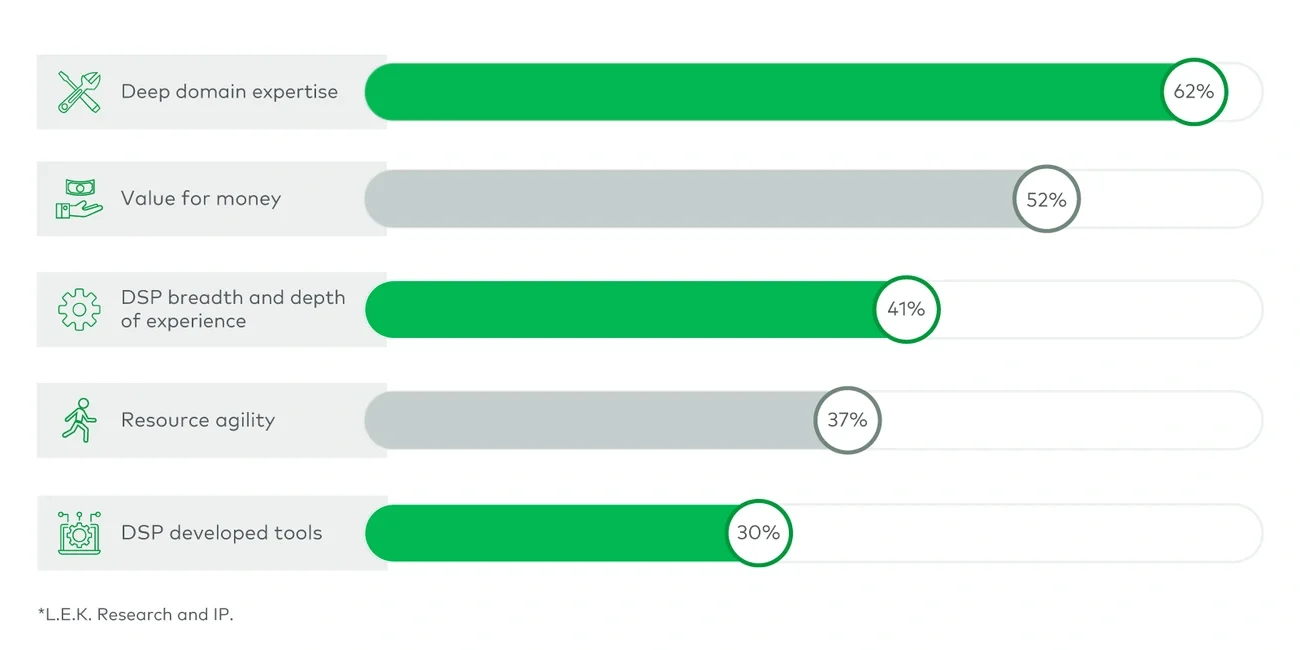Click the laptop with gear icon

point(79,532)
